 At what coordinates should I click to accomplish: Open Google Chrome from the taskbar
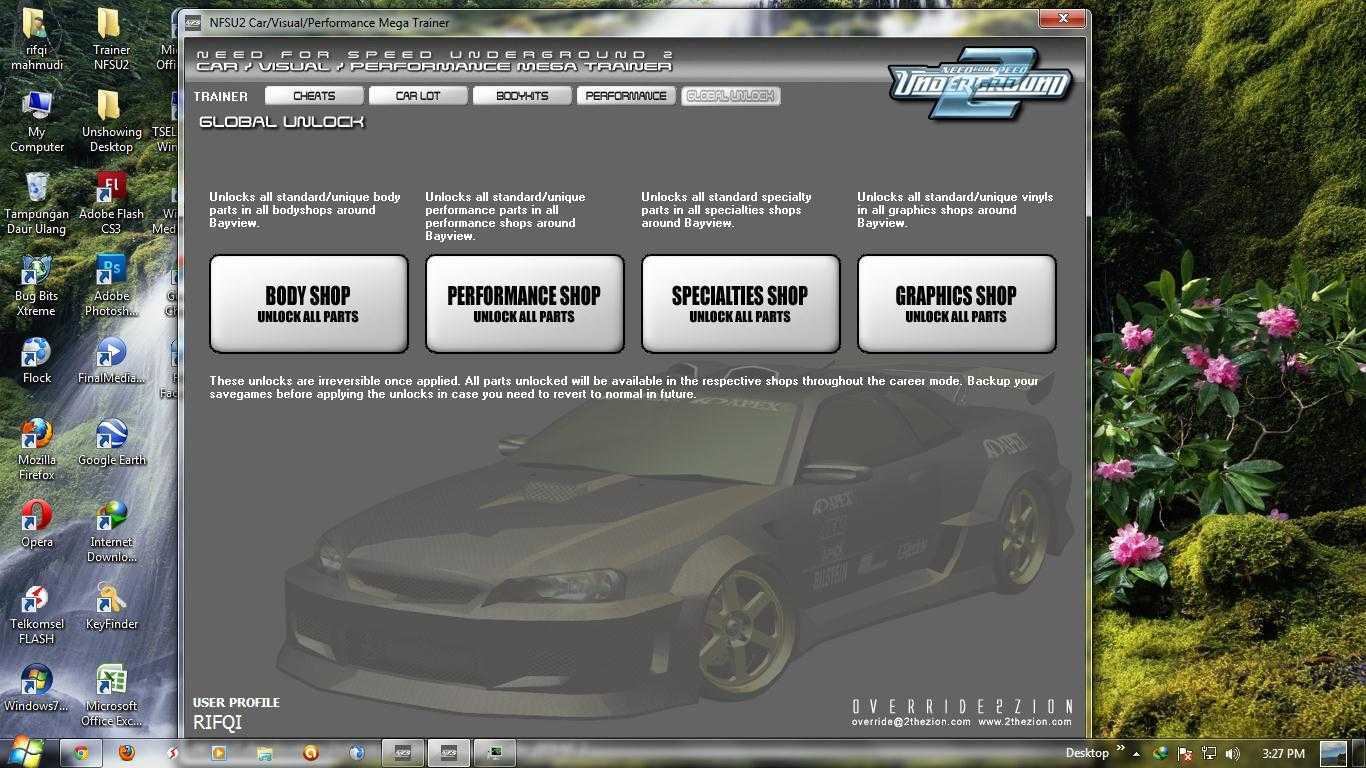point(80,753)
